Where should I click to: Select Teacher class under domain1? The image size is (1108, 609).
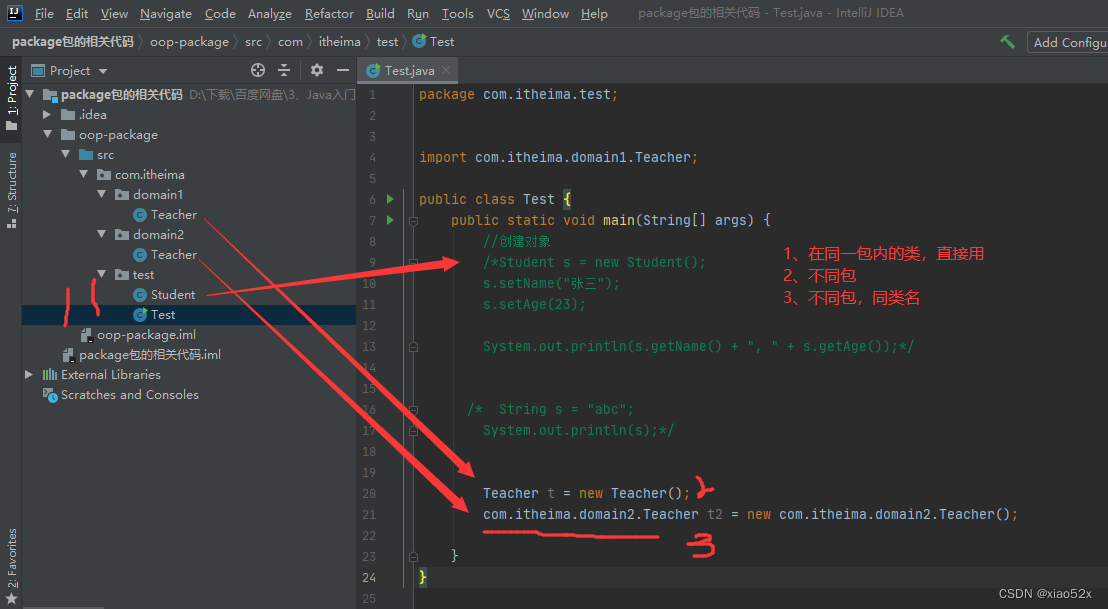[x=173, y=215]
